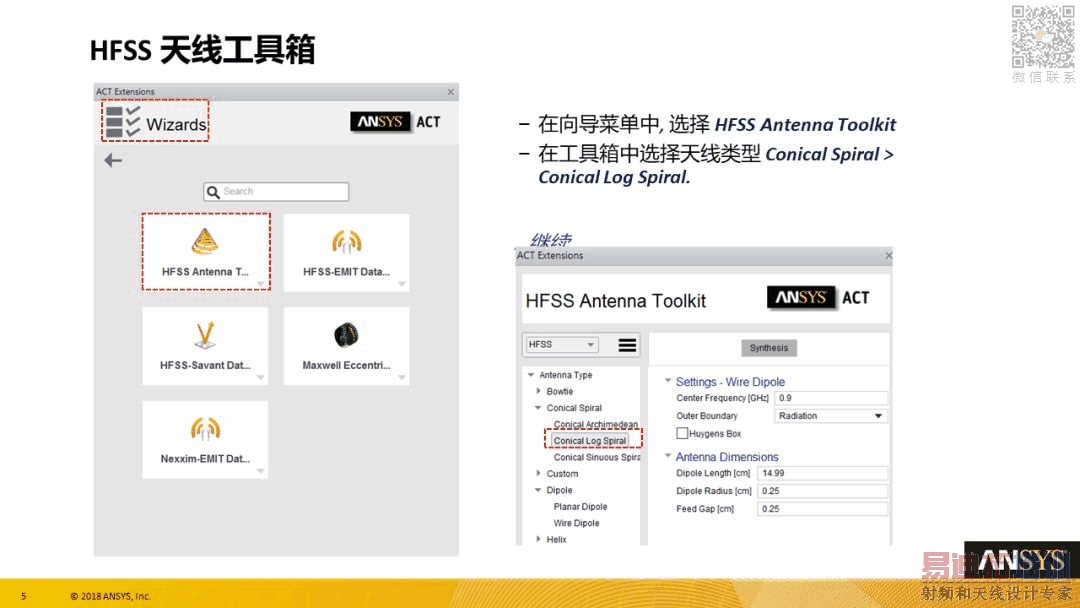Expand HFSS-Savant Dat tile dropdown arrow
This screenshot has width=1080, height=608.
tap(260, 377)
